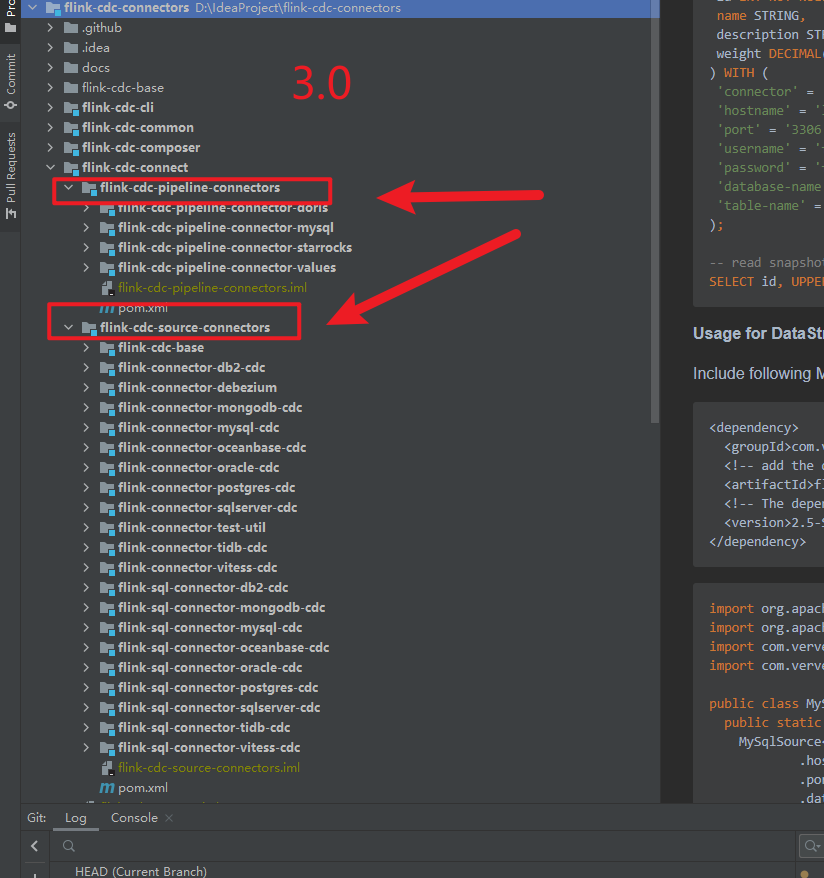Viewport: 824px width, 878px height.
Task: Click the back arrow in Git panel
Action: [35, 846]
